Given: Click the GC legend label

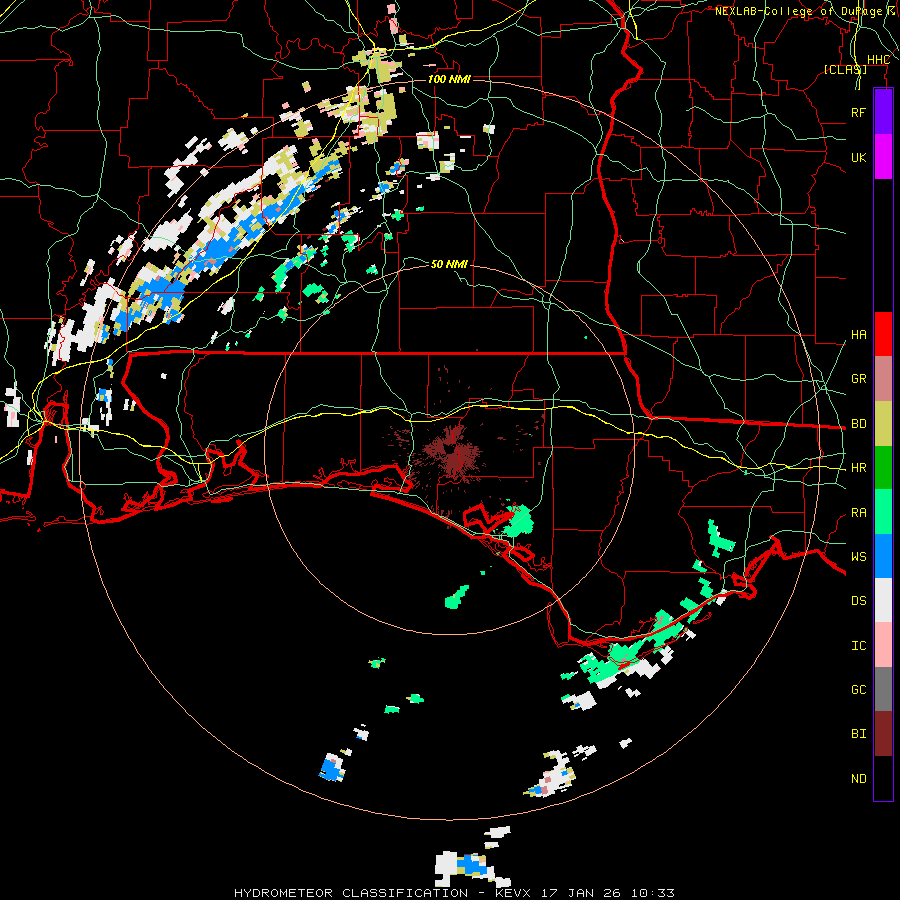Looking at the screenshot, I should click(859, 690).
